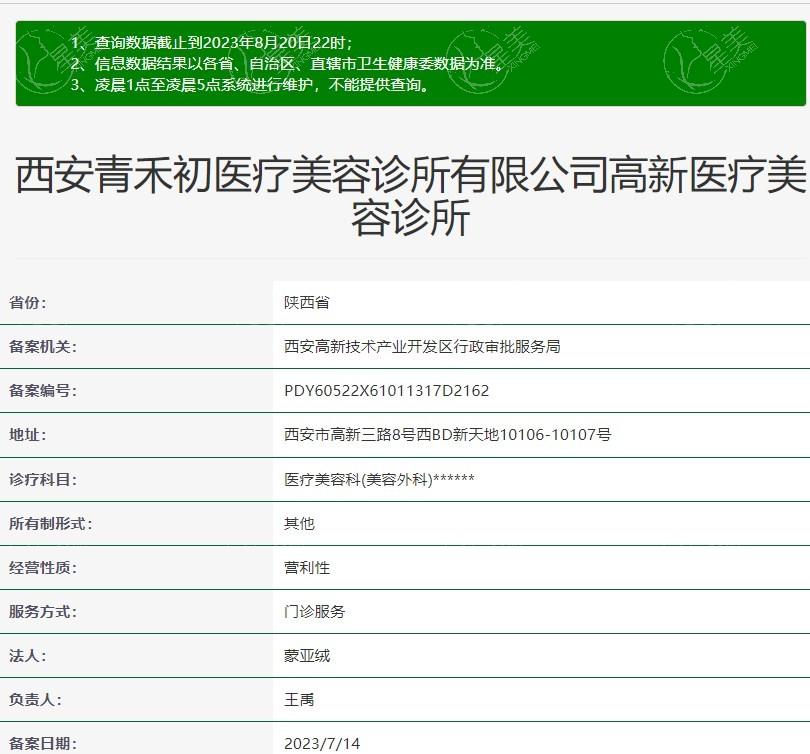This screenshot has width=810, height=754.
Task: Select the 陕西省 province value
Action: 306,303
